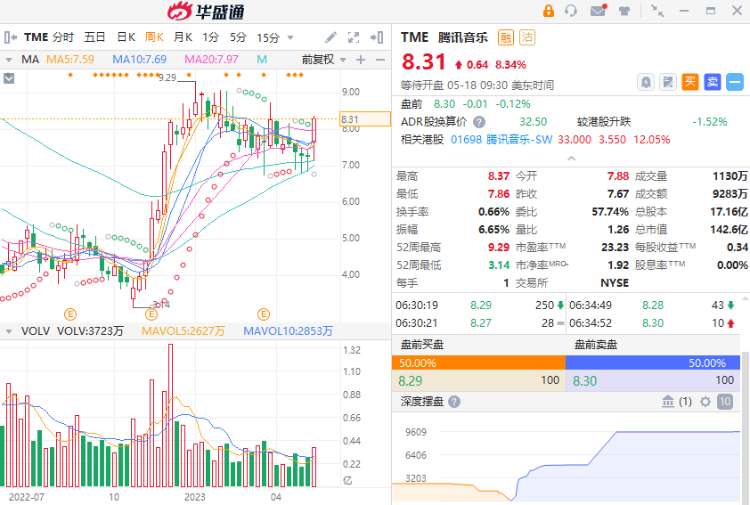Click the 8.31 price label on chart axis
This screenshot has height=505, width=750.
[x=364, y=119]
